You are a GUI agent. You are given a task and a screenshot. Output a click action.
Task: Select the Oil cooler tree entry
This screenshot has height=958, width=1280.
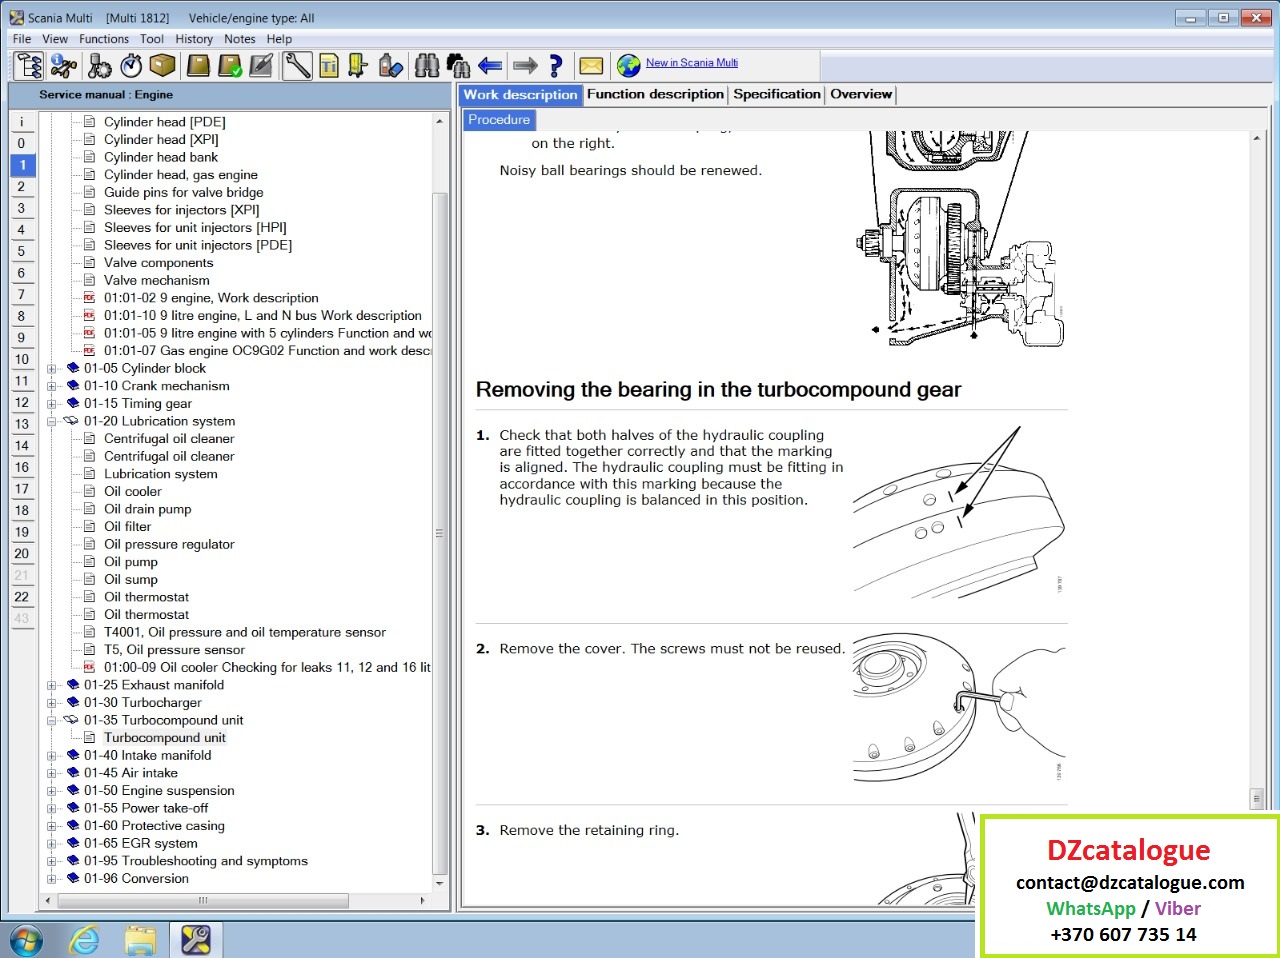[133, 491]
